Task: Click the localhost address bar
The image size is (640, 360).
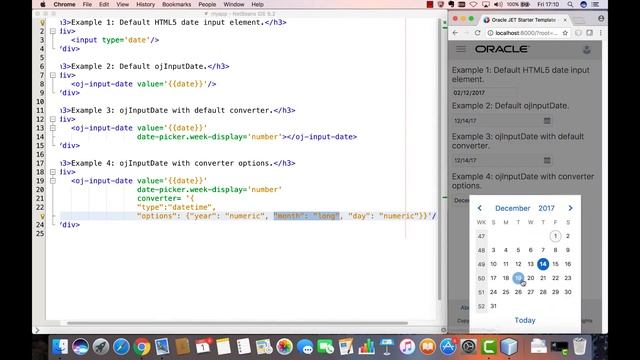Action: (527, 33)
